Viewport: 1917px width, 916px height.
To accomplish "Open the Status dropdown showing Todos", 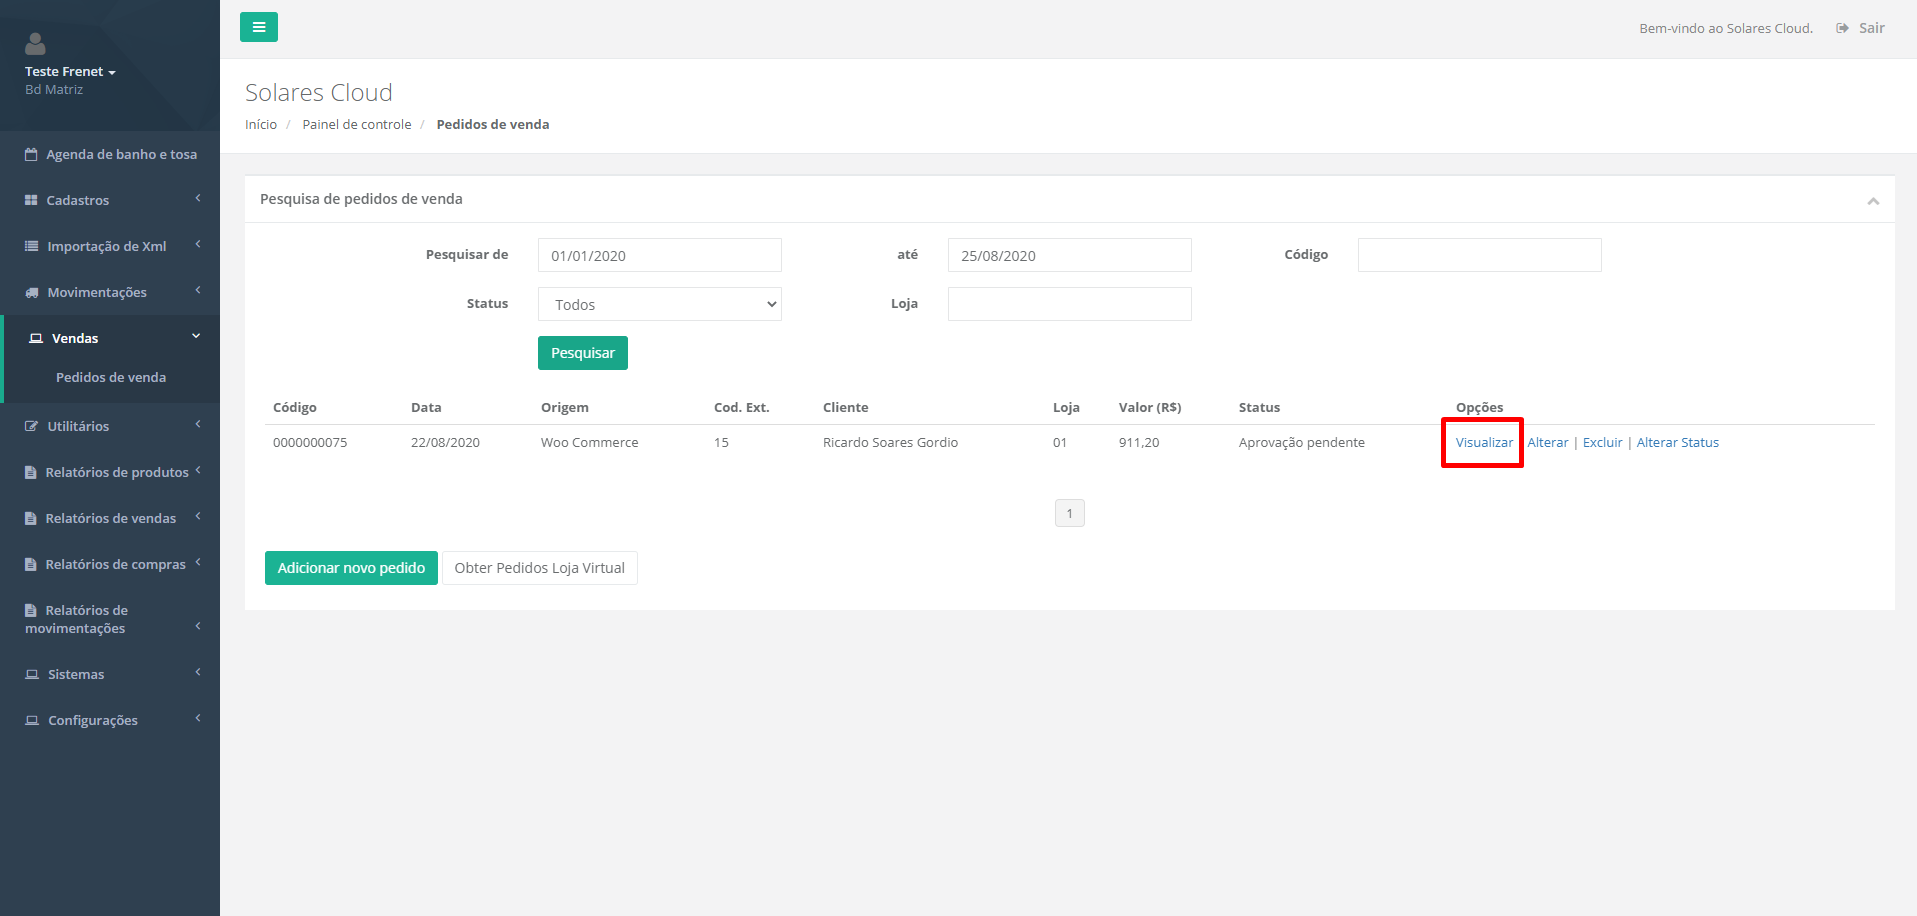I will point(659,304).
